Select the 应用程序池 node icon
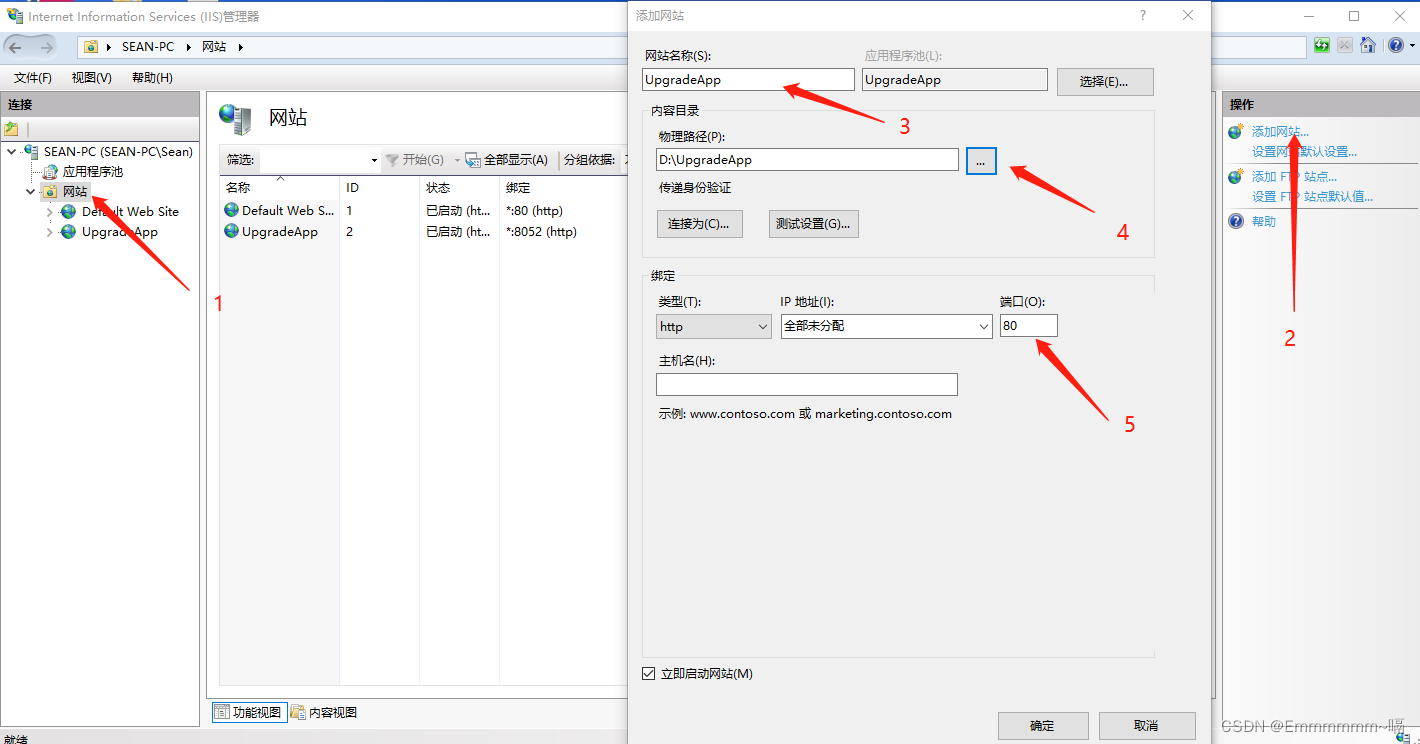 coord(50,171)
